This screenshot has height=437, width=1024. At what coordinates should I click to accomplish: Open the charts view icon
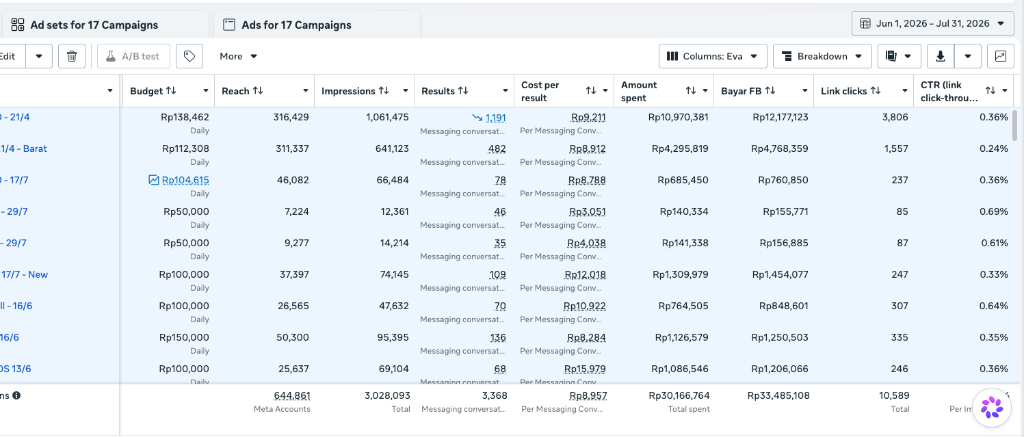coord(1000,56)
